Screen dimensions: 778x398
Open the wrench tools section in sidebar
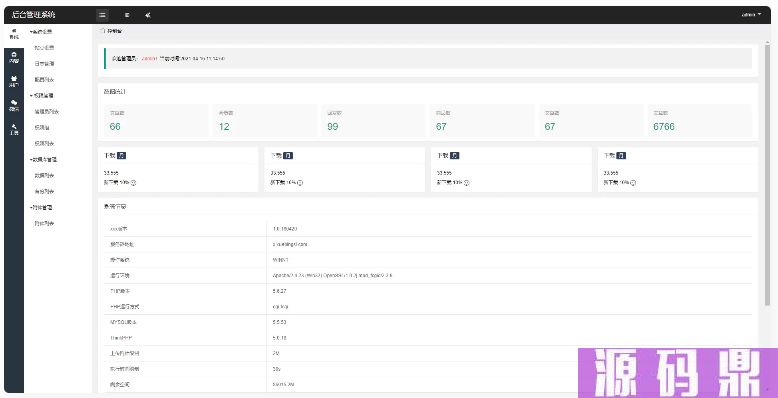(x=14, y=130)
